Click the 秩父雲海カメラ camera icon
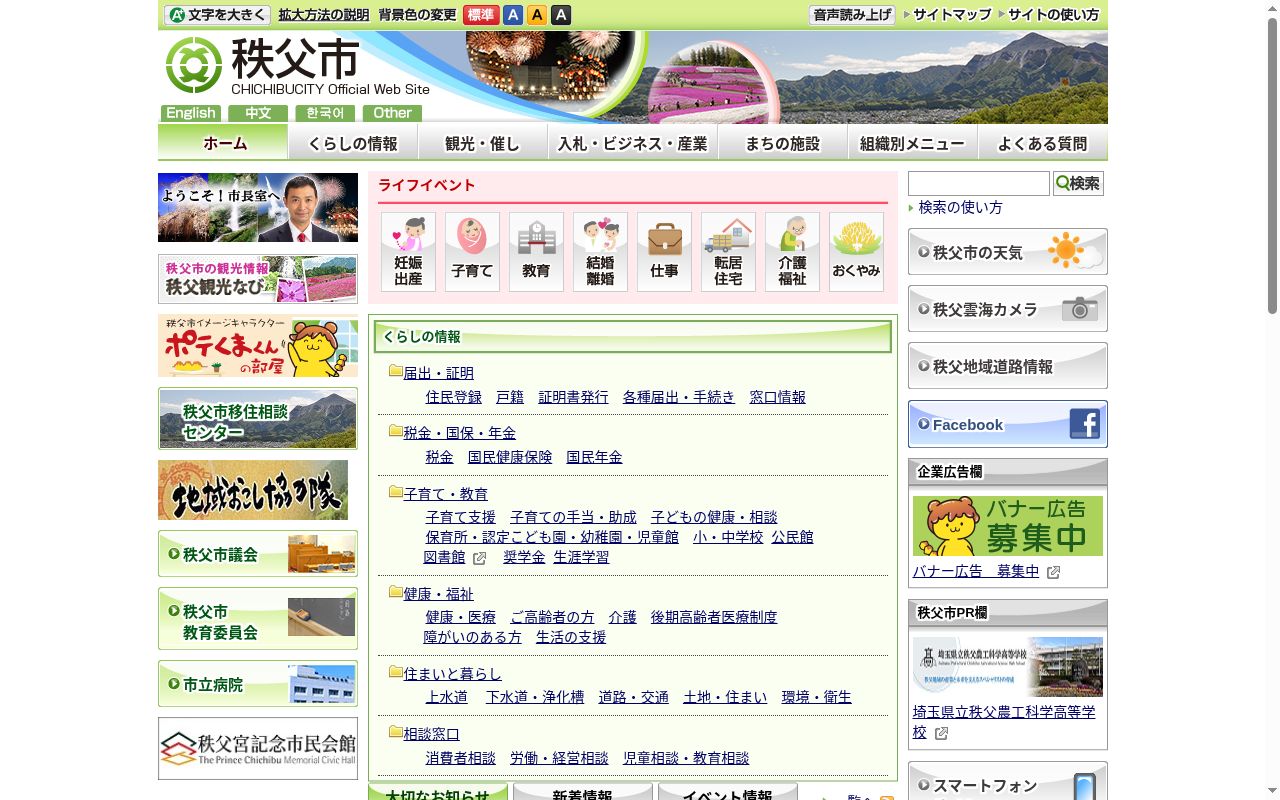This screenshot has height=800, width=1280. [x=1080, y=308]
